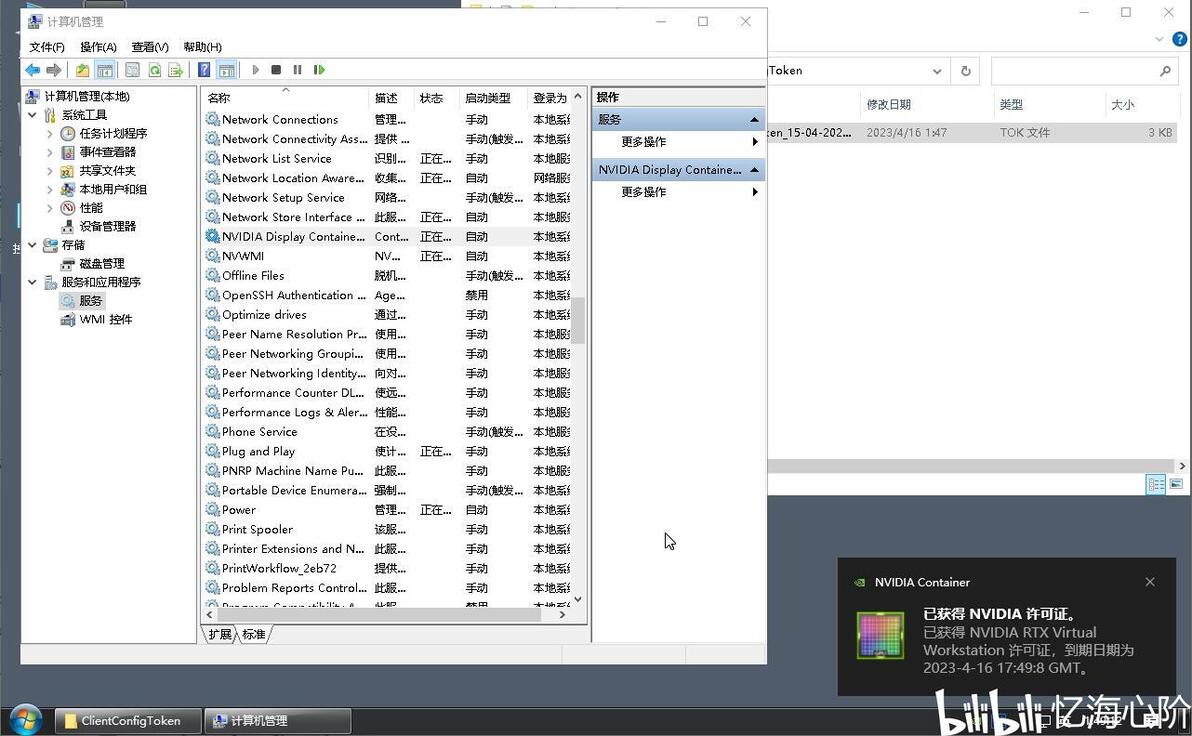Screen dimensions: 1192x736
Task: Open the 文件(F) menu
Action: click(x=46, y=47)
